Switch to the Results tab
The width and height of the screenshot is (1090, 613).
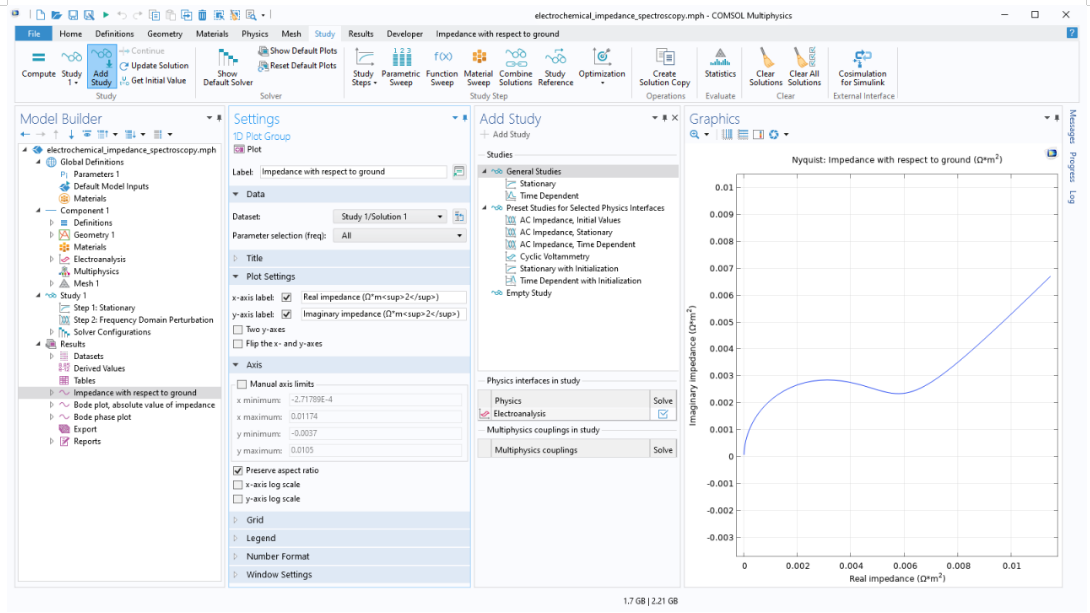pyautogui.click(x=361, y=33)
